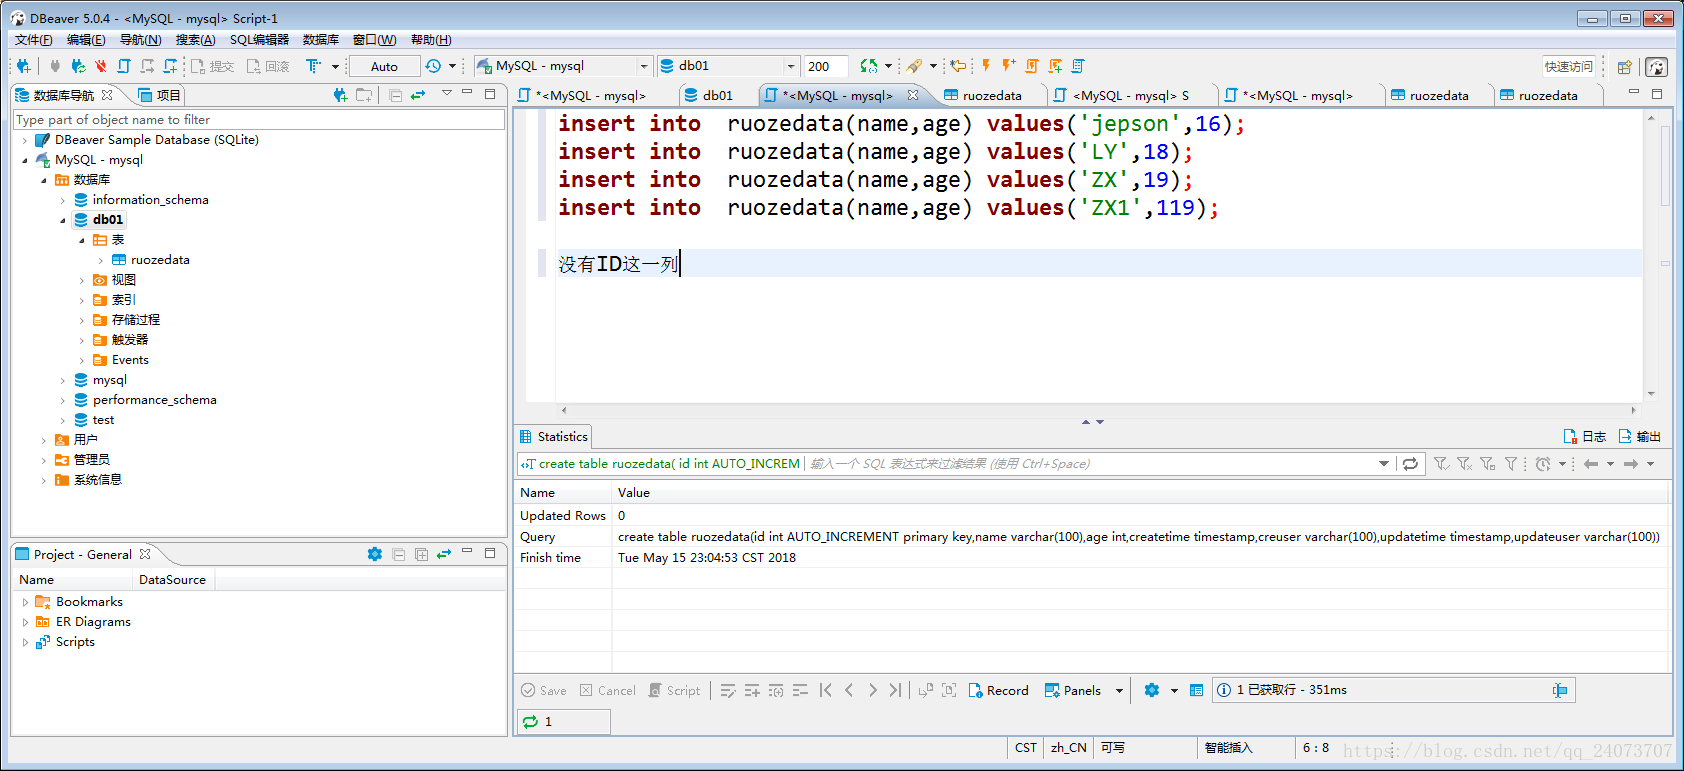Go to first row icon in results bar
This screenshot has height=771, width=1684.
825,690
